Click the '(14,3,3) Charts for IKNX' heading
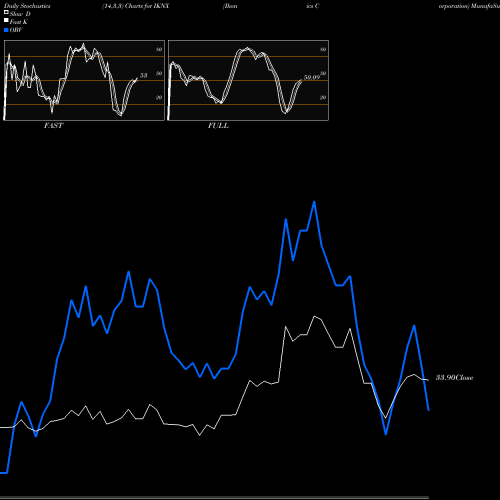 136,6
